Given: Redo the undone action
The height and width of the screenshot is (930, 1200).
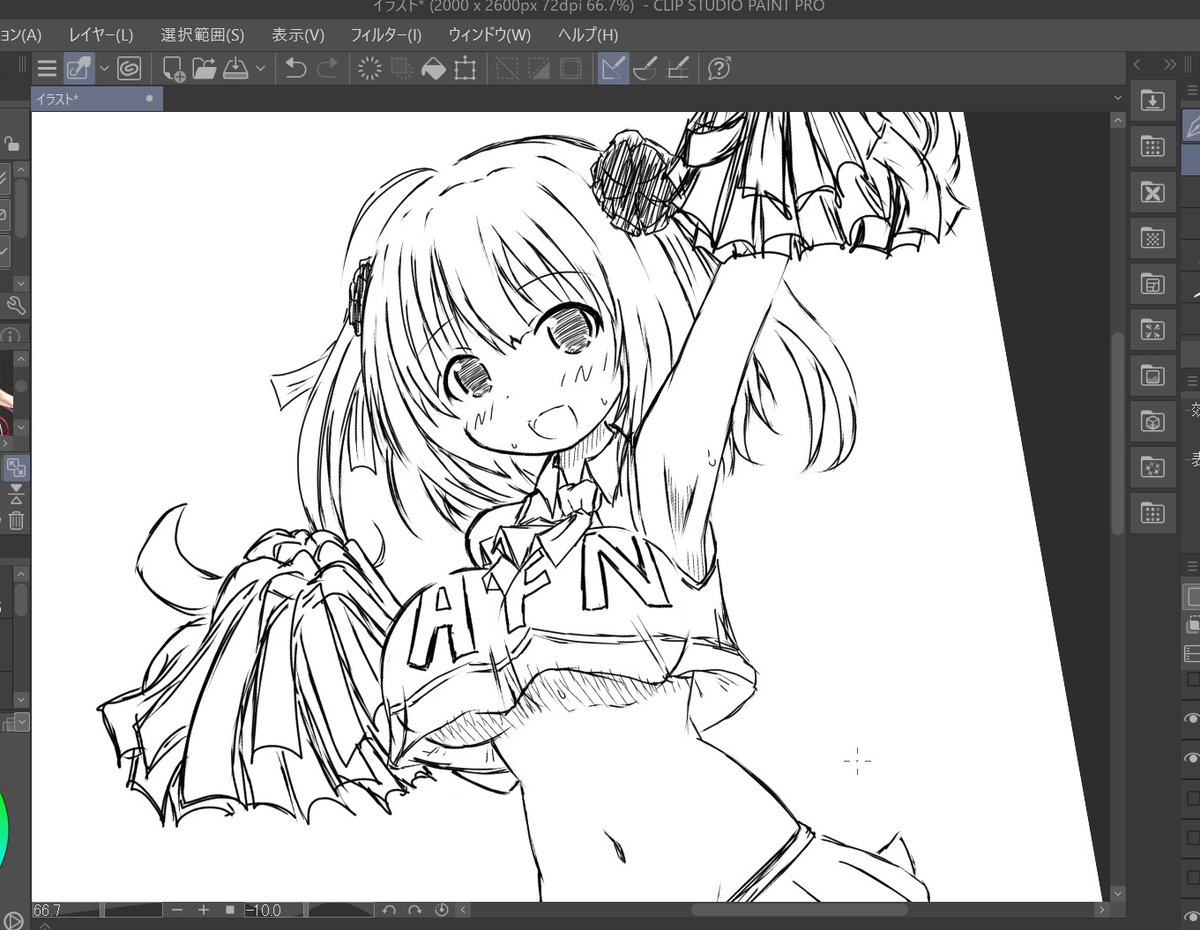Looking at the screenshot, I should click(327, 69).
